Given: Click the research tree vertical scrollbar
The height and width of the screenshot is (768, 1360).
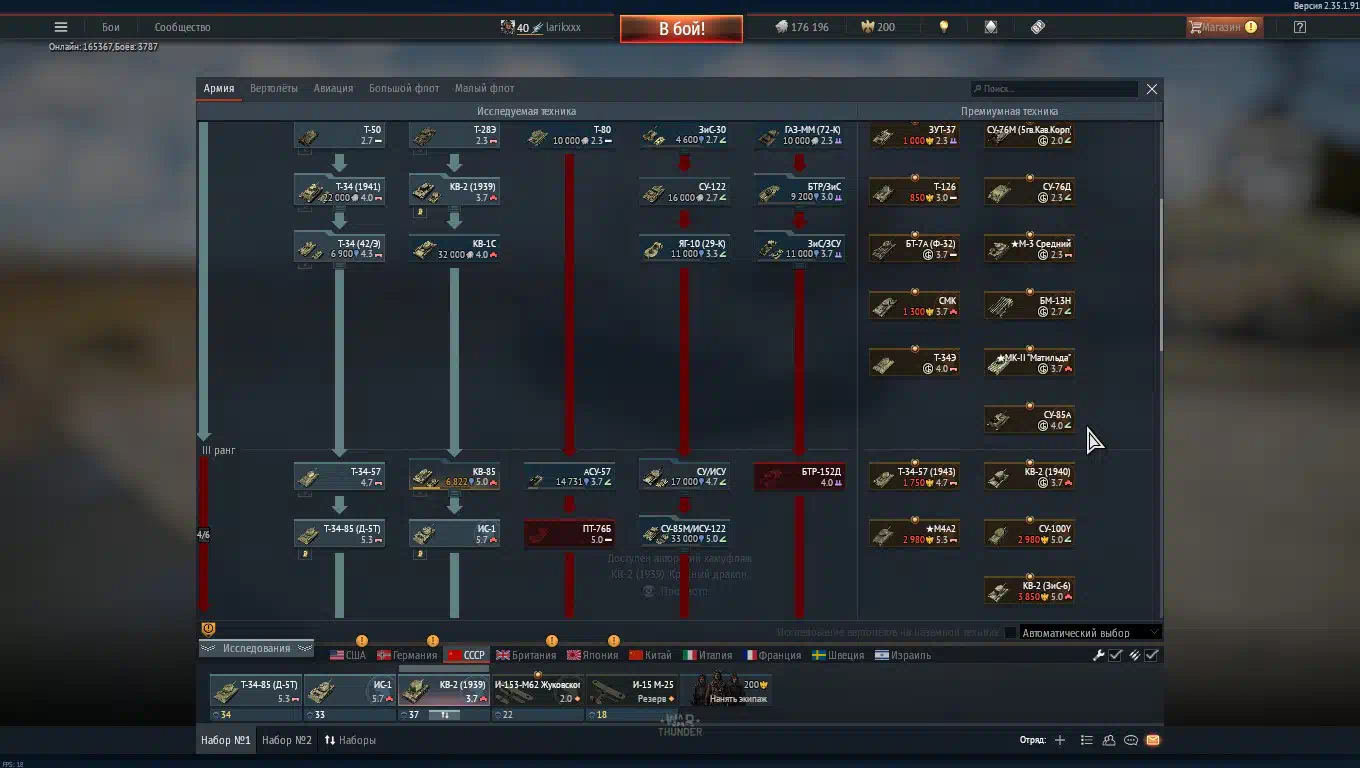Looking at the screenshot, I should pyautogui.click(x=1160, y=275).
